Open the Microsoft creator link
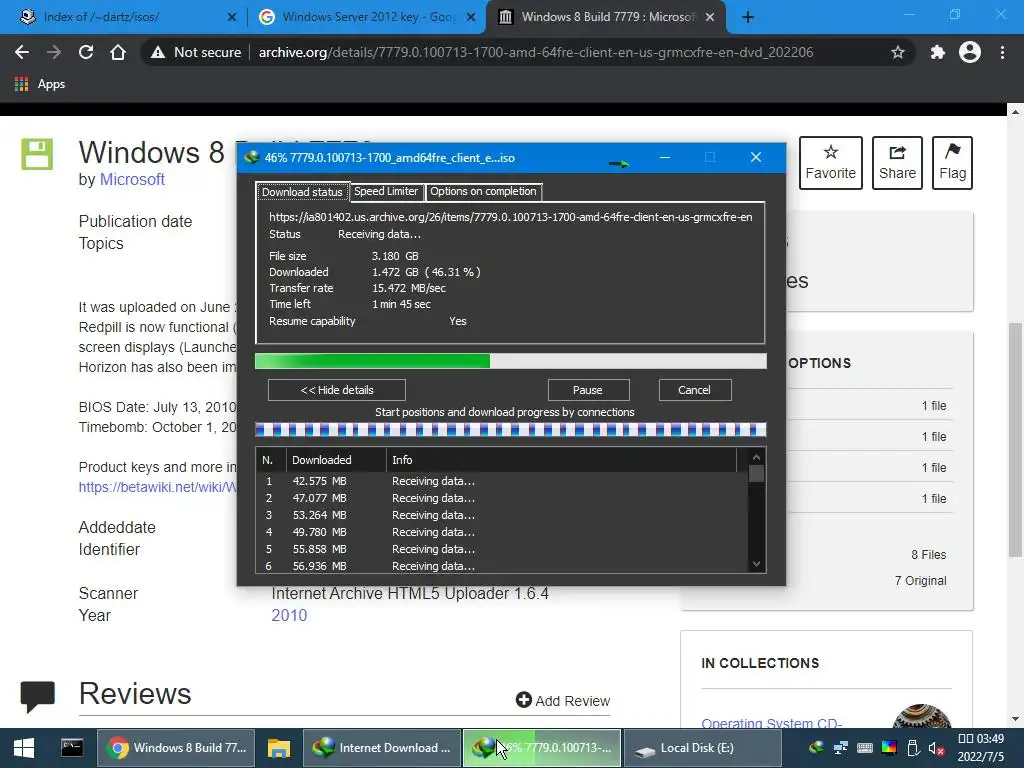This screenshot has width=1024, height=768. 132,180
